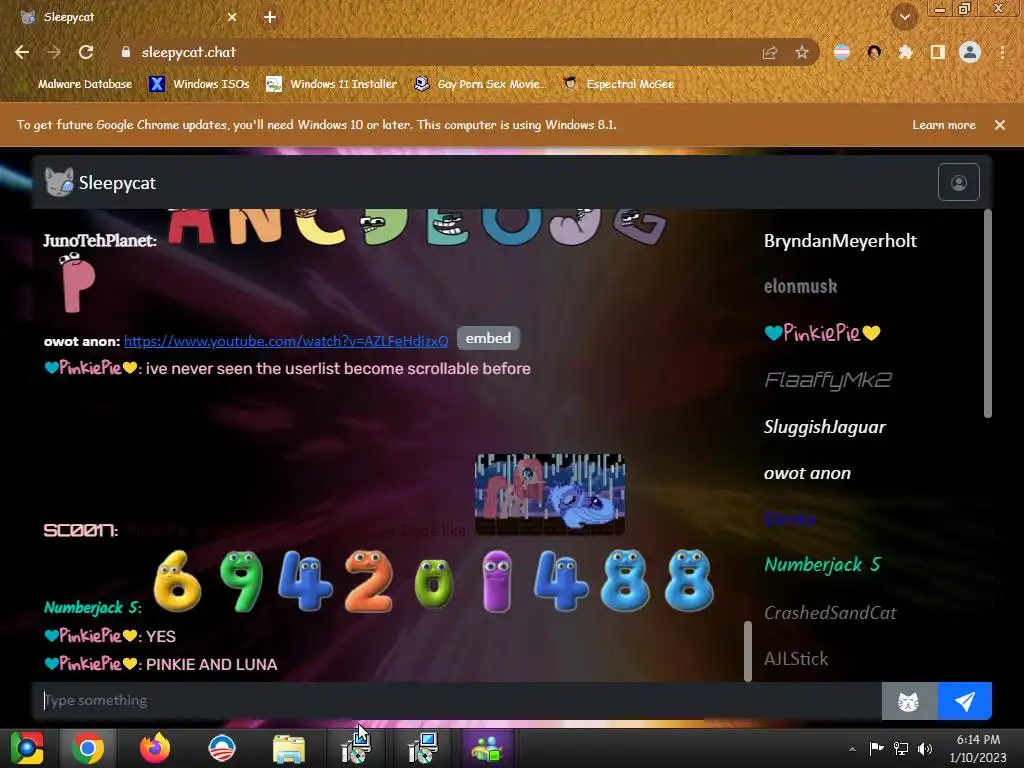Open Firefox from the taskbar
Viewport: 1024px width, 768px height.
point(155,748)
